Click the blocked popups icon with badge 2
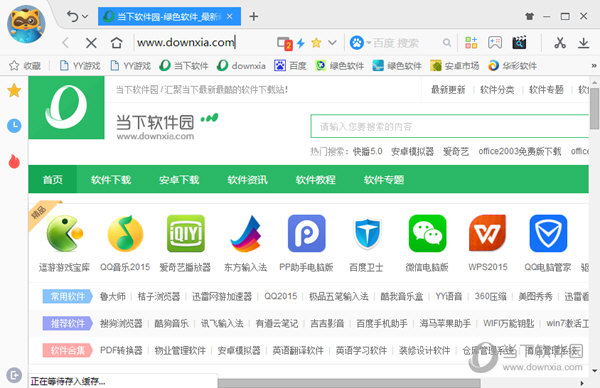Image resolution: width=600 pixels, height=388 pixels. [x=285, y=43]
